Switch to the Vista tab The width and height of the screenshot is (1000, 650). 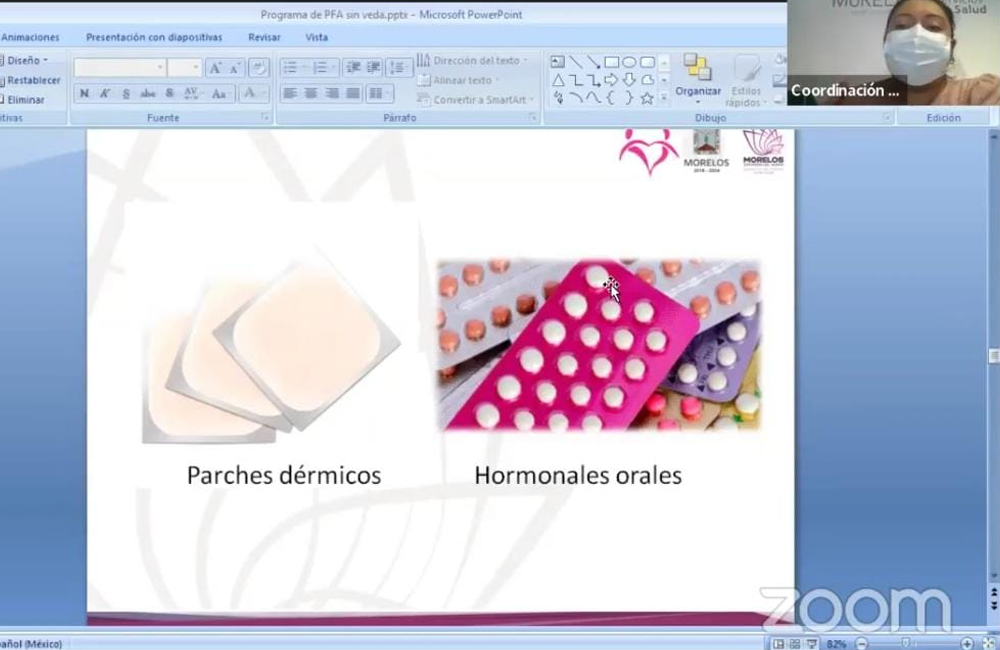(x=316, y=38)
